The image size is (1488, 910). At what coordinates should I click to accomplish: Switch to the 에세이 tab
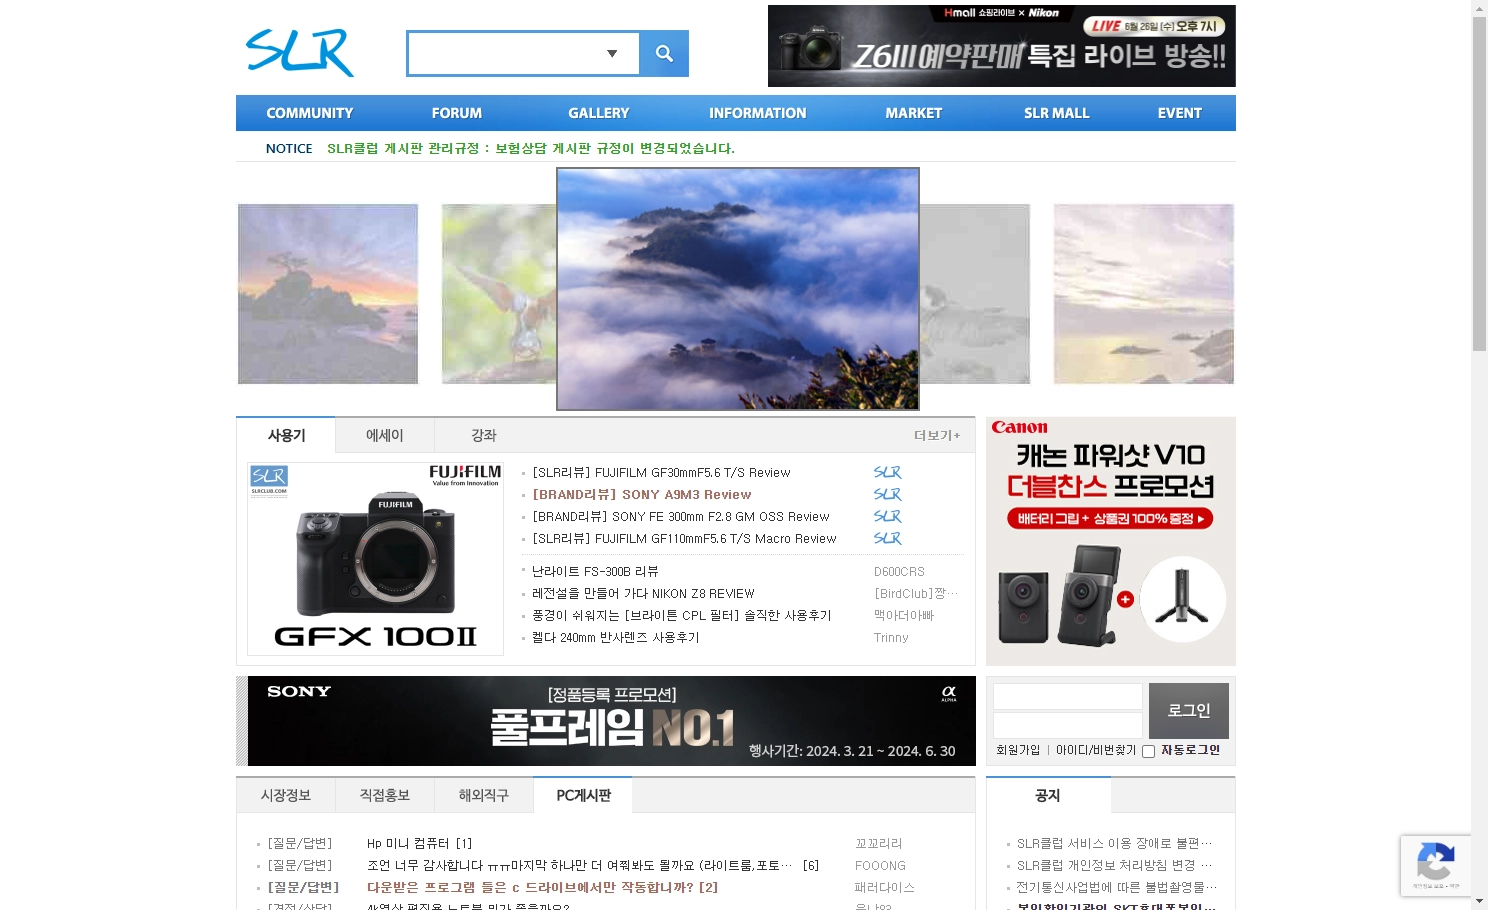[385, 435]
